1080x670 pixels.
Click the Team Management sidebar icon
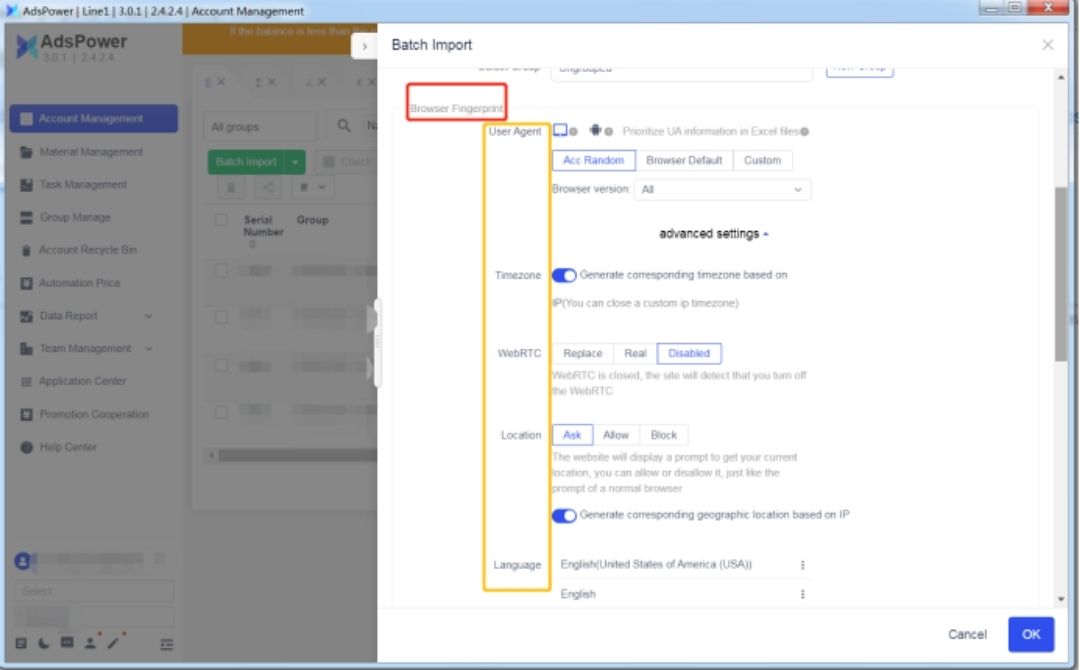(26, 348)
